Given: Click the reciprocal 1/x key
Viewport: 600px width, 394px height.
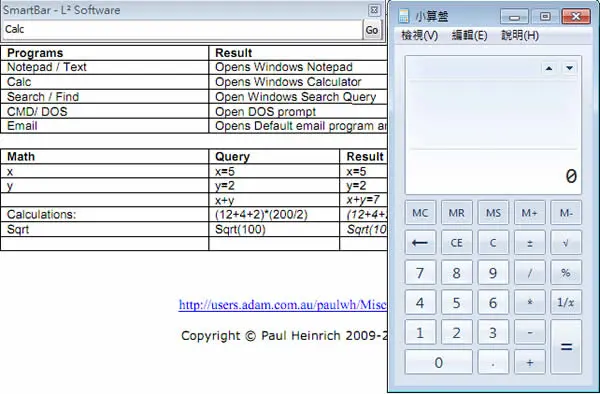Looking at the screenshot, I should (566, 302).
